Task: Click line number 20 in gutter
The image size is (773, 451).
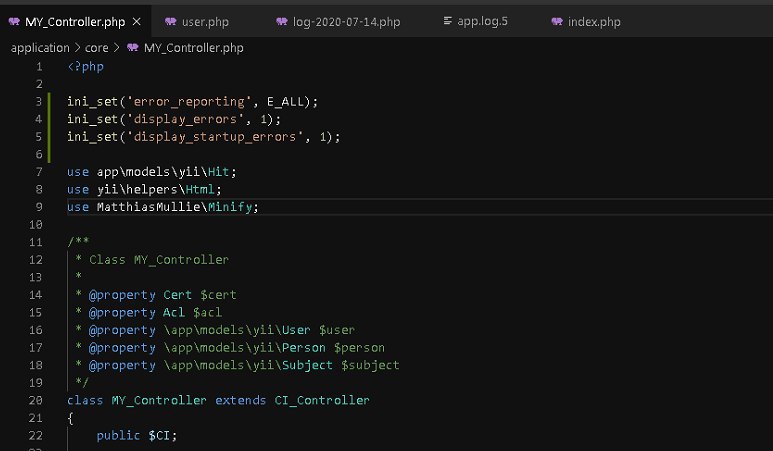Action: point(35,400)
